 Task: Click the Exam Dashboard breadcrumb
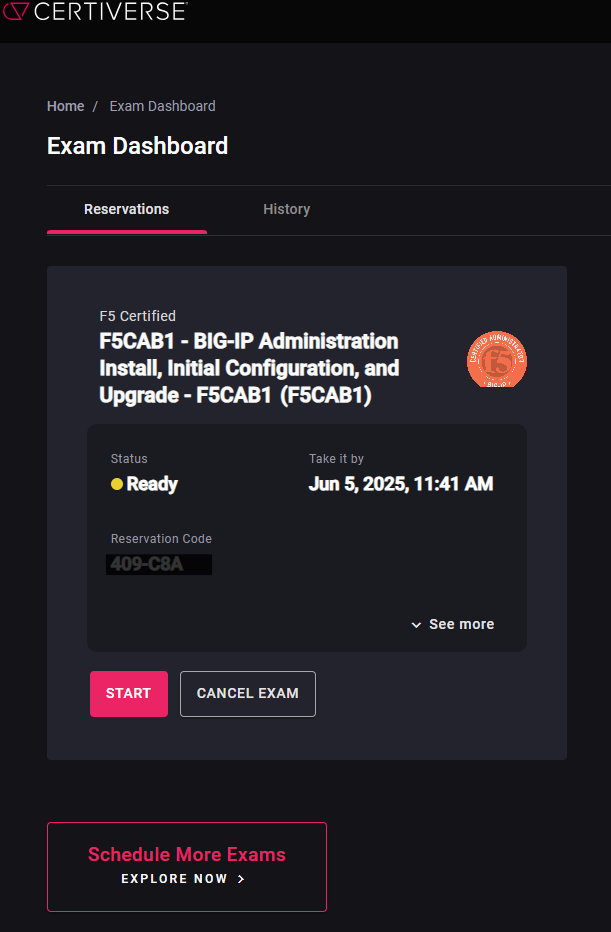[x=162, y=106]
